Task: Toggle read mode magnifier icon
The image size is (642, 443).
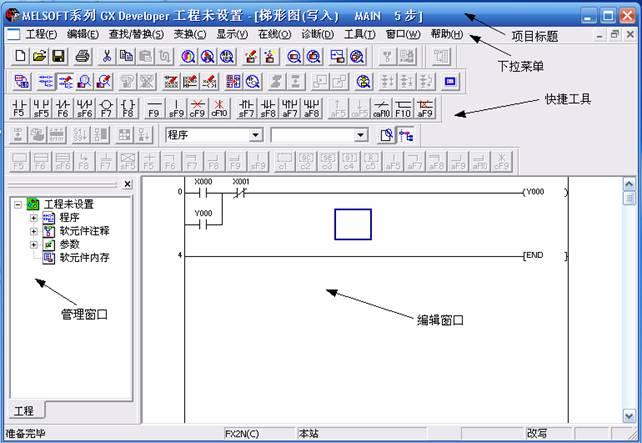Action: 84,81
